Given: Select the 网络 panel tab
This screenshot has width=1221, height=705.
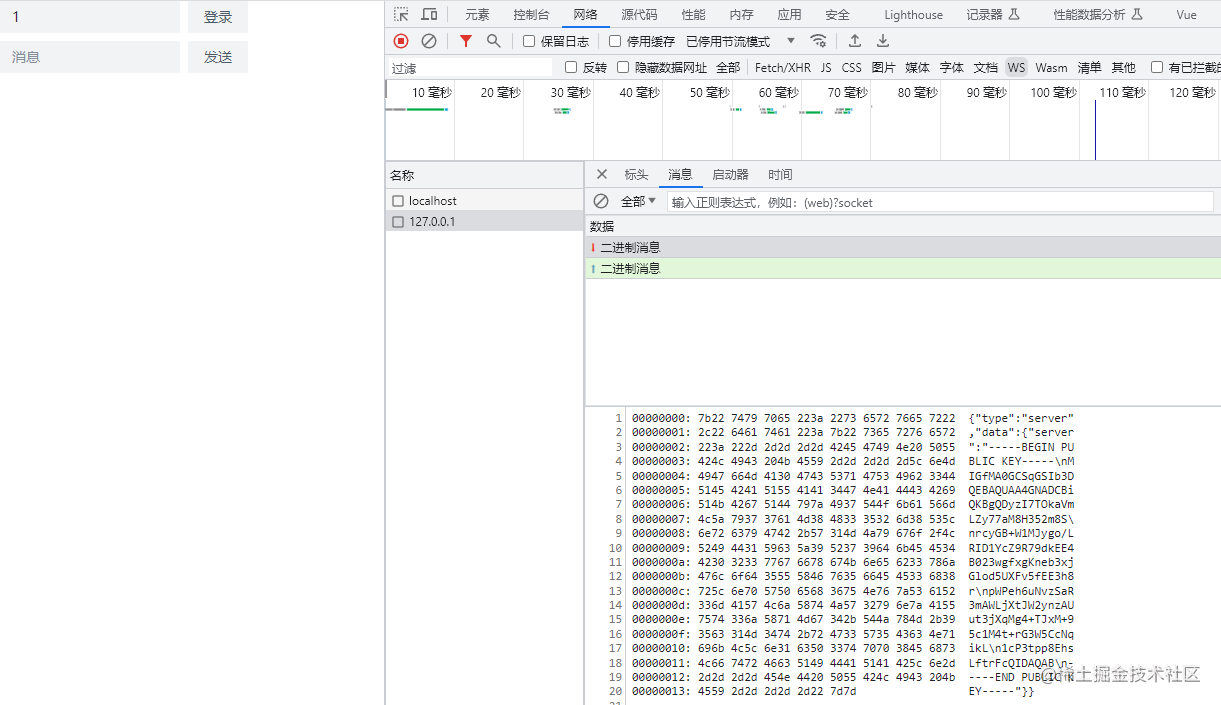Looking at the screenshot, I should pos(586,14).
